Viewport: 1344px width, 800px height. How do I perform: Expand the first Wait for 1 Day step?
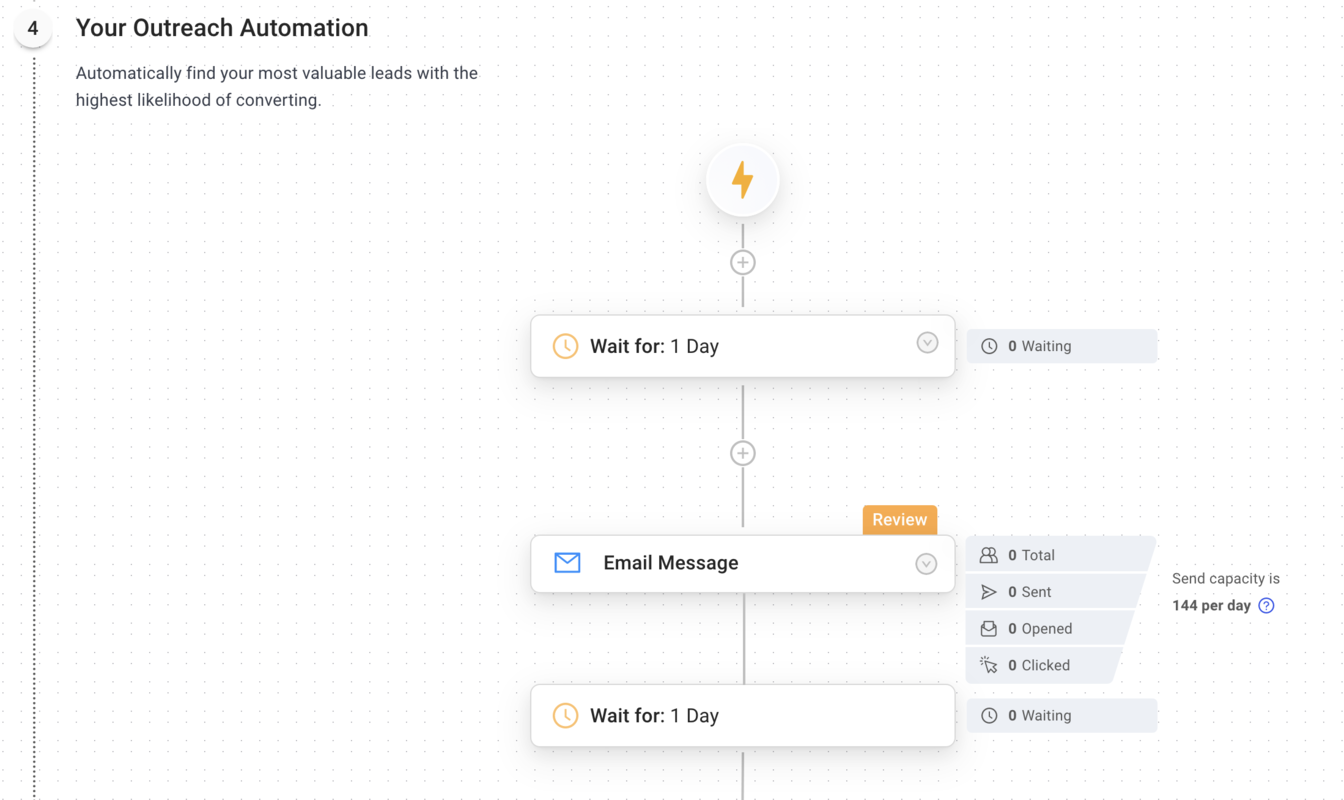pyautogui.click(x=926, y=342)
